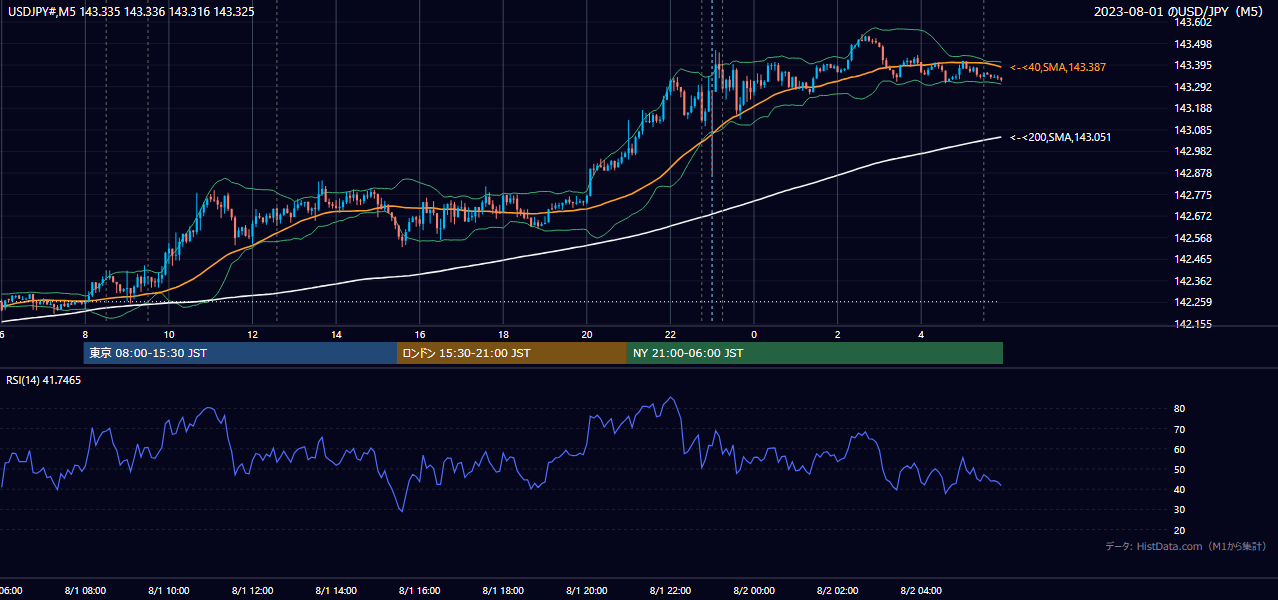Click the RSI(14) 41.7465 indicator label
The width and height of the screenshot is (1278, 600).
click(44, 380)
